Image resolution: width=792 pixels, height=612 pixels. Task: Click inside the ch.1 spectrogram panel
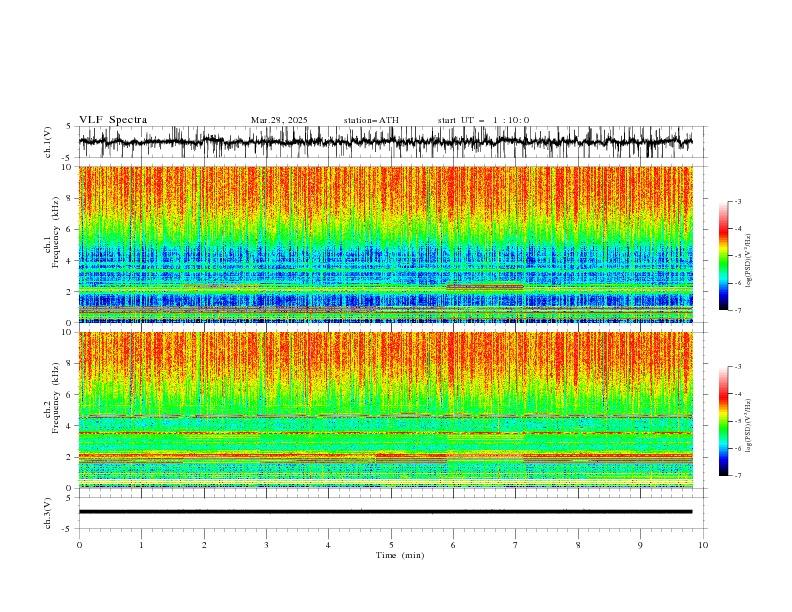click(x=386, y=244)
